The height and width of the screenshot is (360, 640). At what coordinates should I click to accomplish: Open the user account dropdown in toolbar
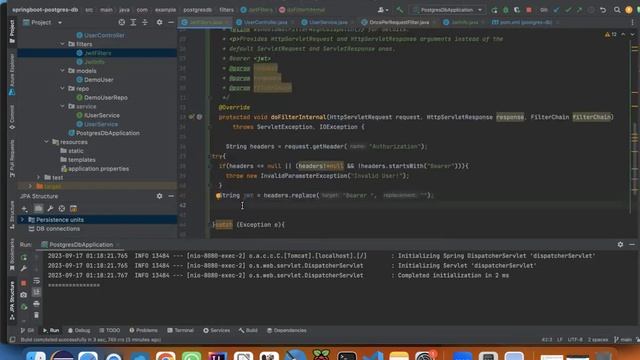point(382,10)
